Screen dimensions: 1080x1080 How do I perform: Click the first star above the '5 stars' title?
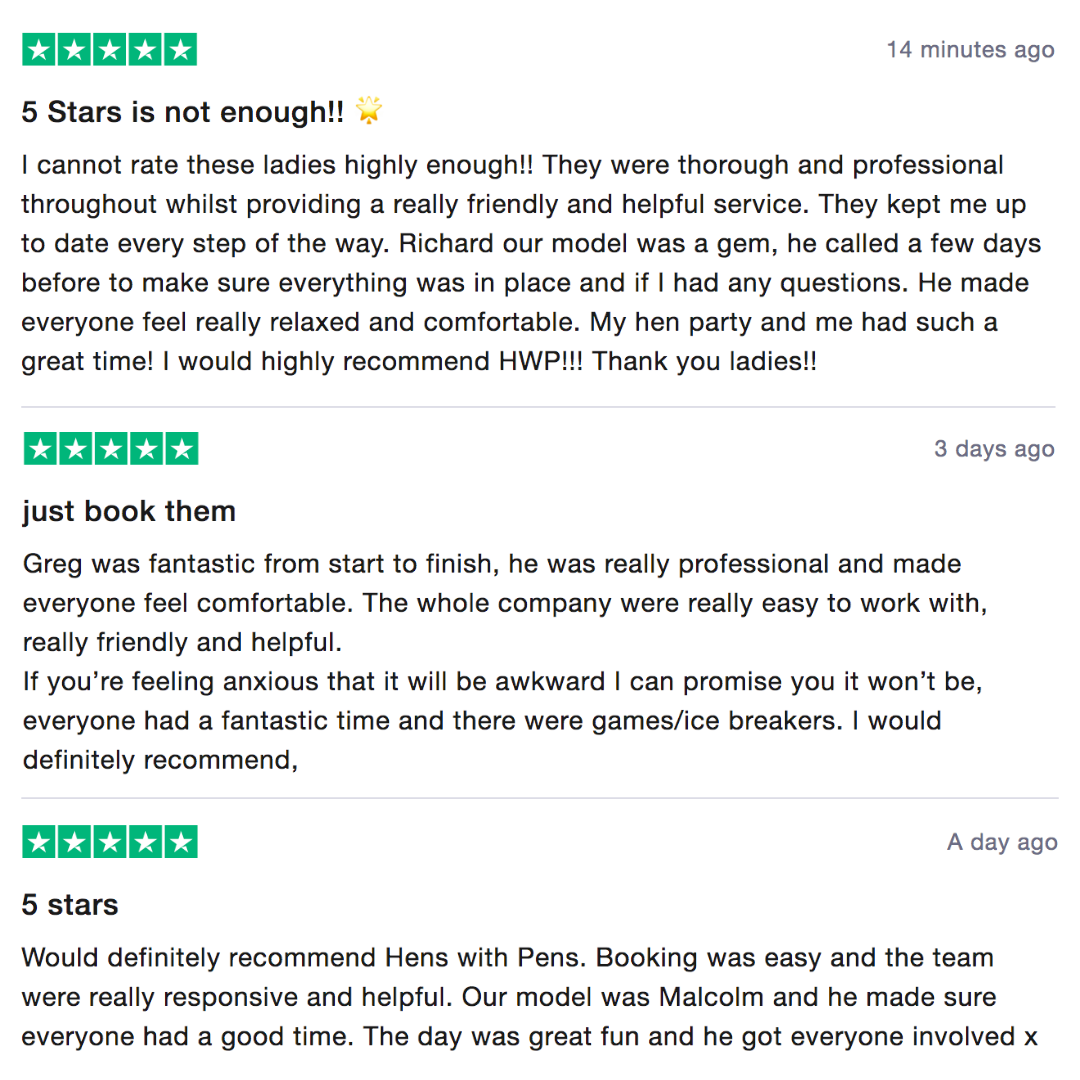pos(40,842)
